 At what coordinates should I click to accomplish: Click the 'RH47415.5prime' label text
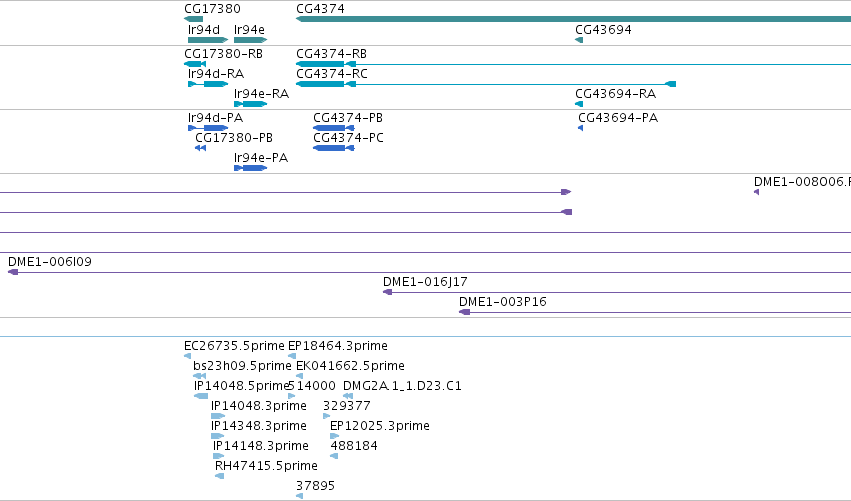coord(266,466)
